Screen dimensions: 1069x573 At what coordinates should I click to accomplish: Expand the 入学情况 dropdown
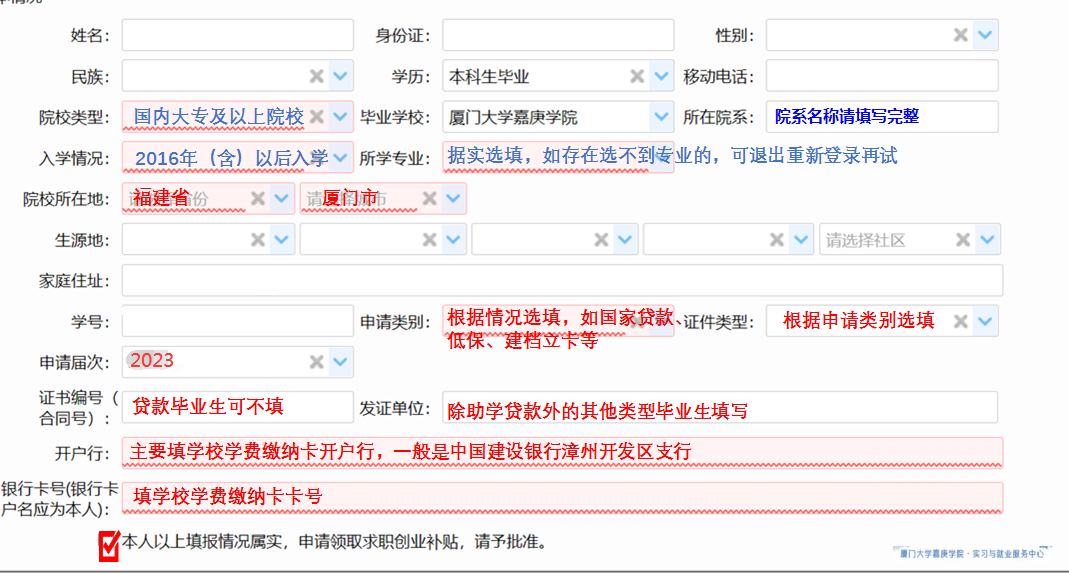tap(341, 158)
